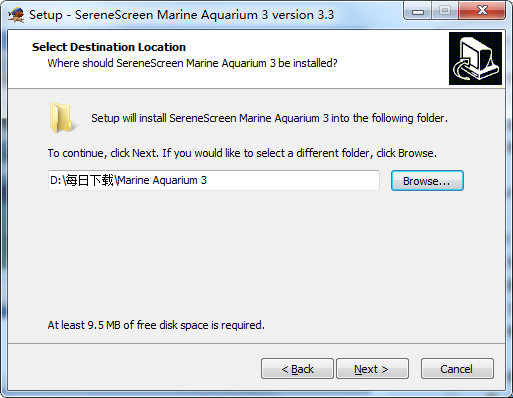513x398 pixels.
Task: Click the greyed-out maximize button
Action: [445, 11]
